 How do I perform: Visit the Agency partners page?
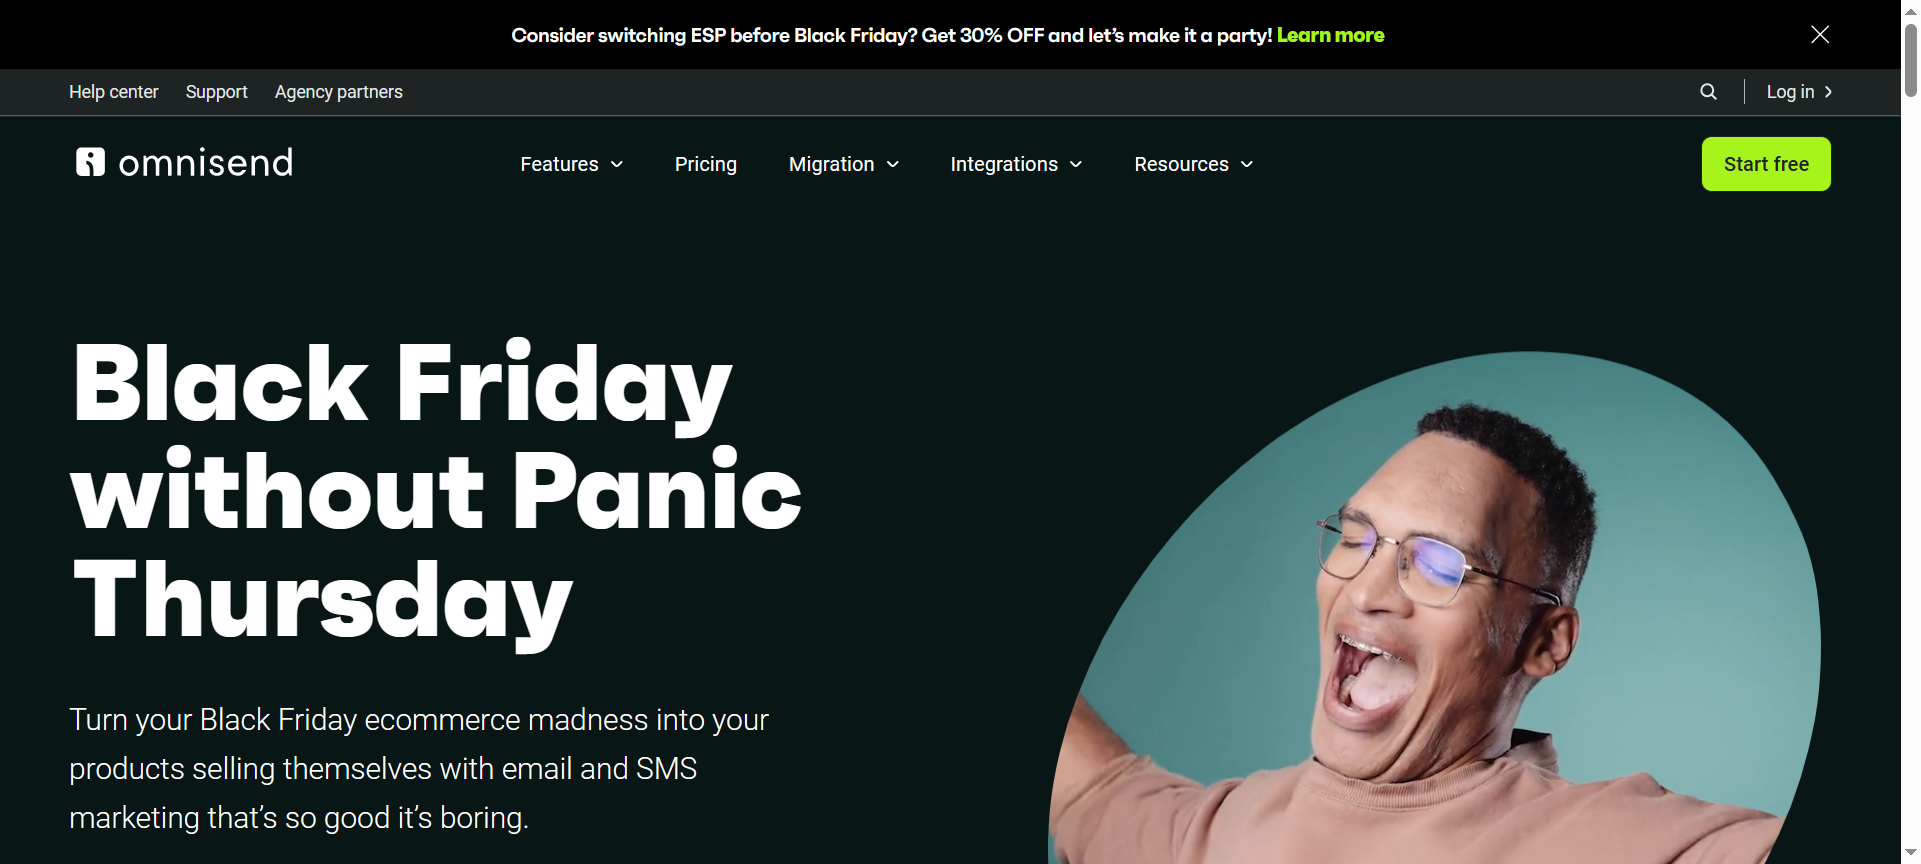[x=339, y=92]
